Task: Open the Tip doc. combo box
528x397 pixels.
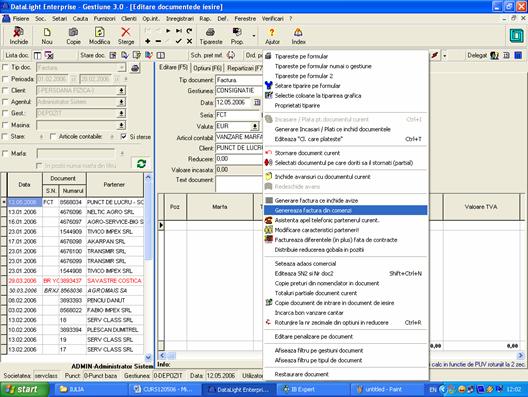Action: [81, 68]
